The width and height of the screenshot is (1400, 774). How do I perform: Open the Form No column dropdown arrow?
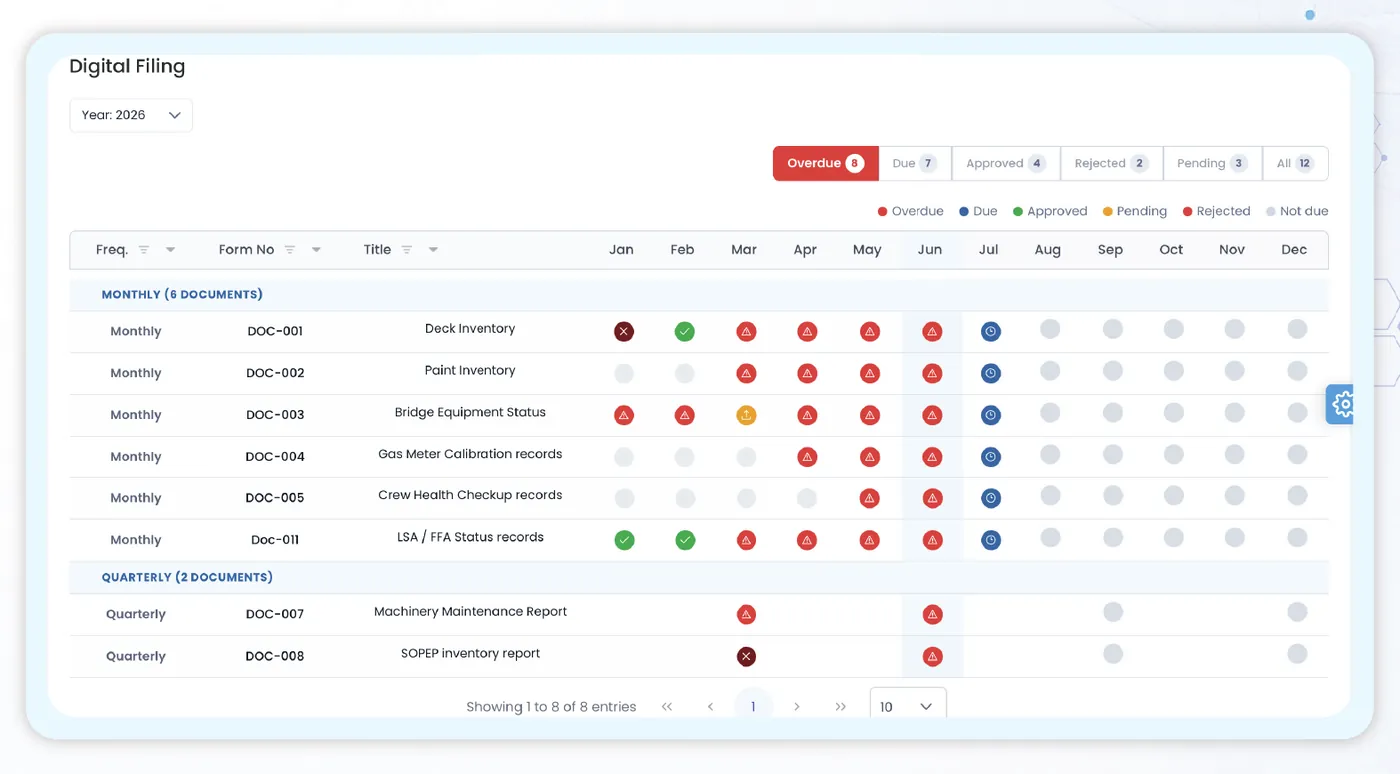tap(316, 250)
